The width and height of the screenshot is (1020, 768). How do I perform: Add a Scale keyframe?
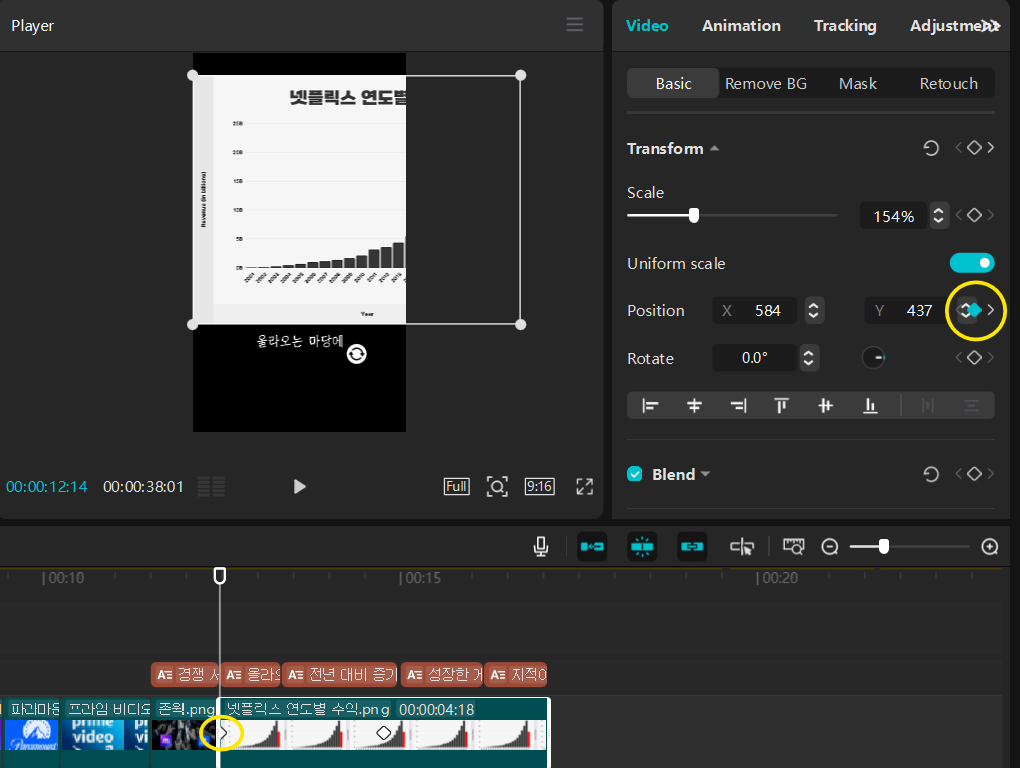point(974,215)
